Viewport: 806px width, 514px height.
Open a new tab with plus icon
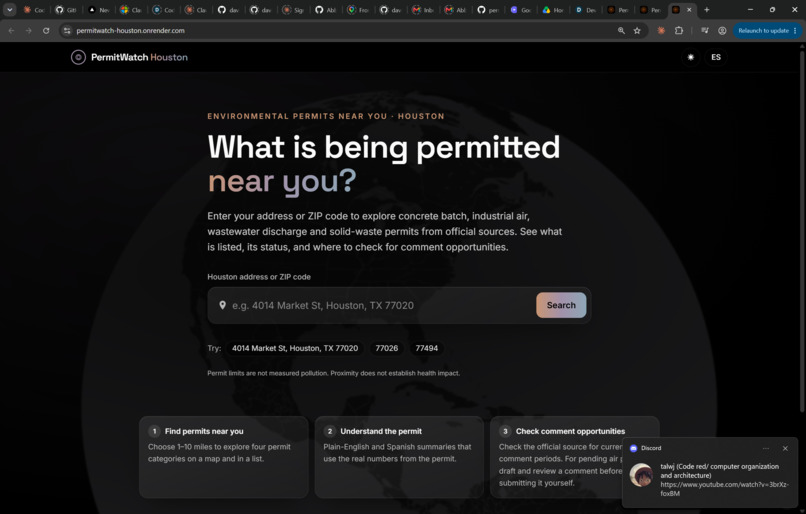pyautogui.click(x=707, y=10)
